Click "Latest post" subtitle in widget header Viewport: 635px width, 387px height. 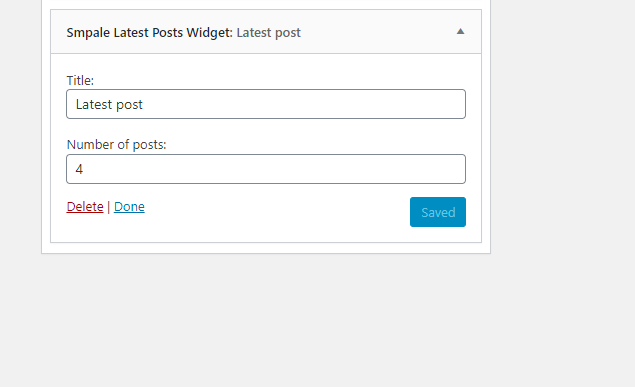(x=268, y=32)
